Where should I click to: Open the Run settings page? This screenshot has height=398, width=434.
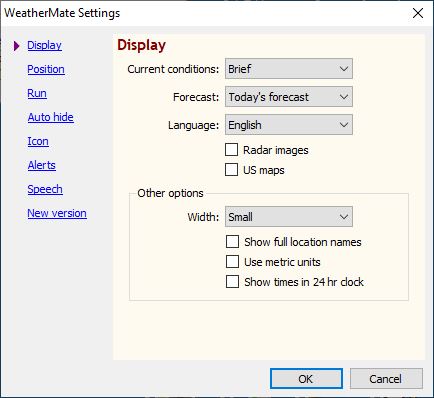37,93
